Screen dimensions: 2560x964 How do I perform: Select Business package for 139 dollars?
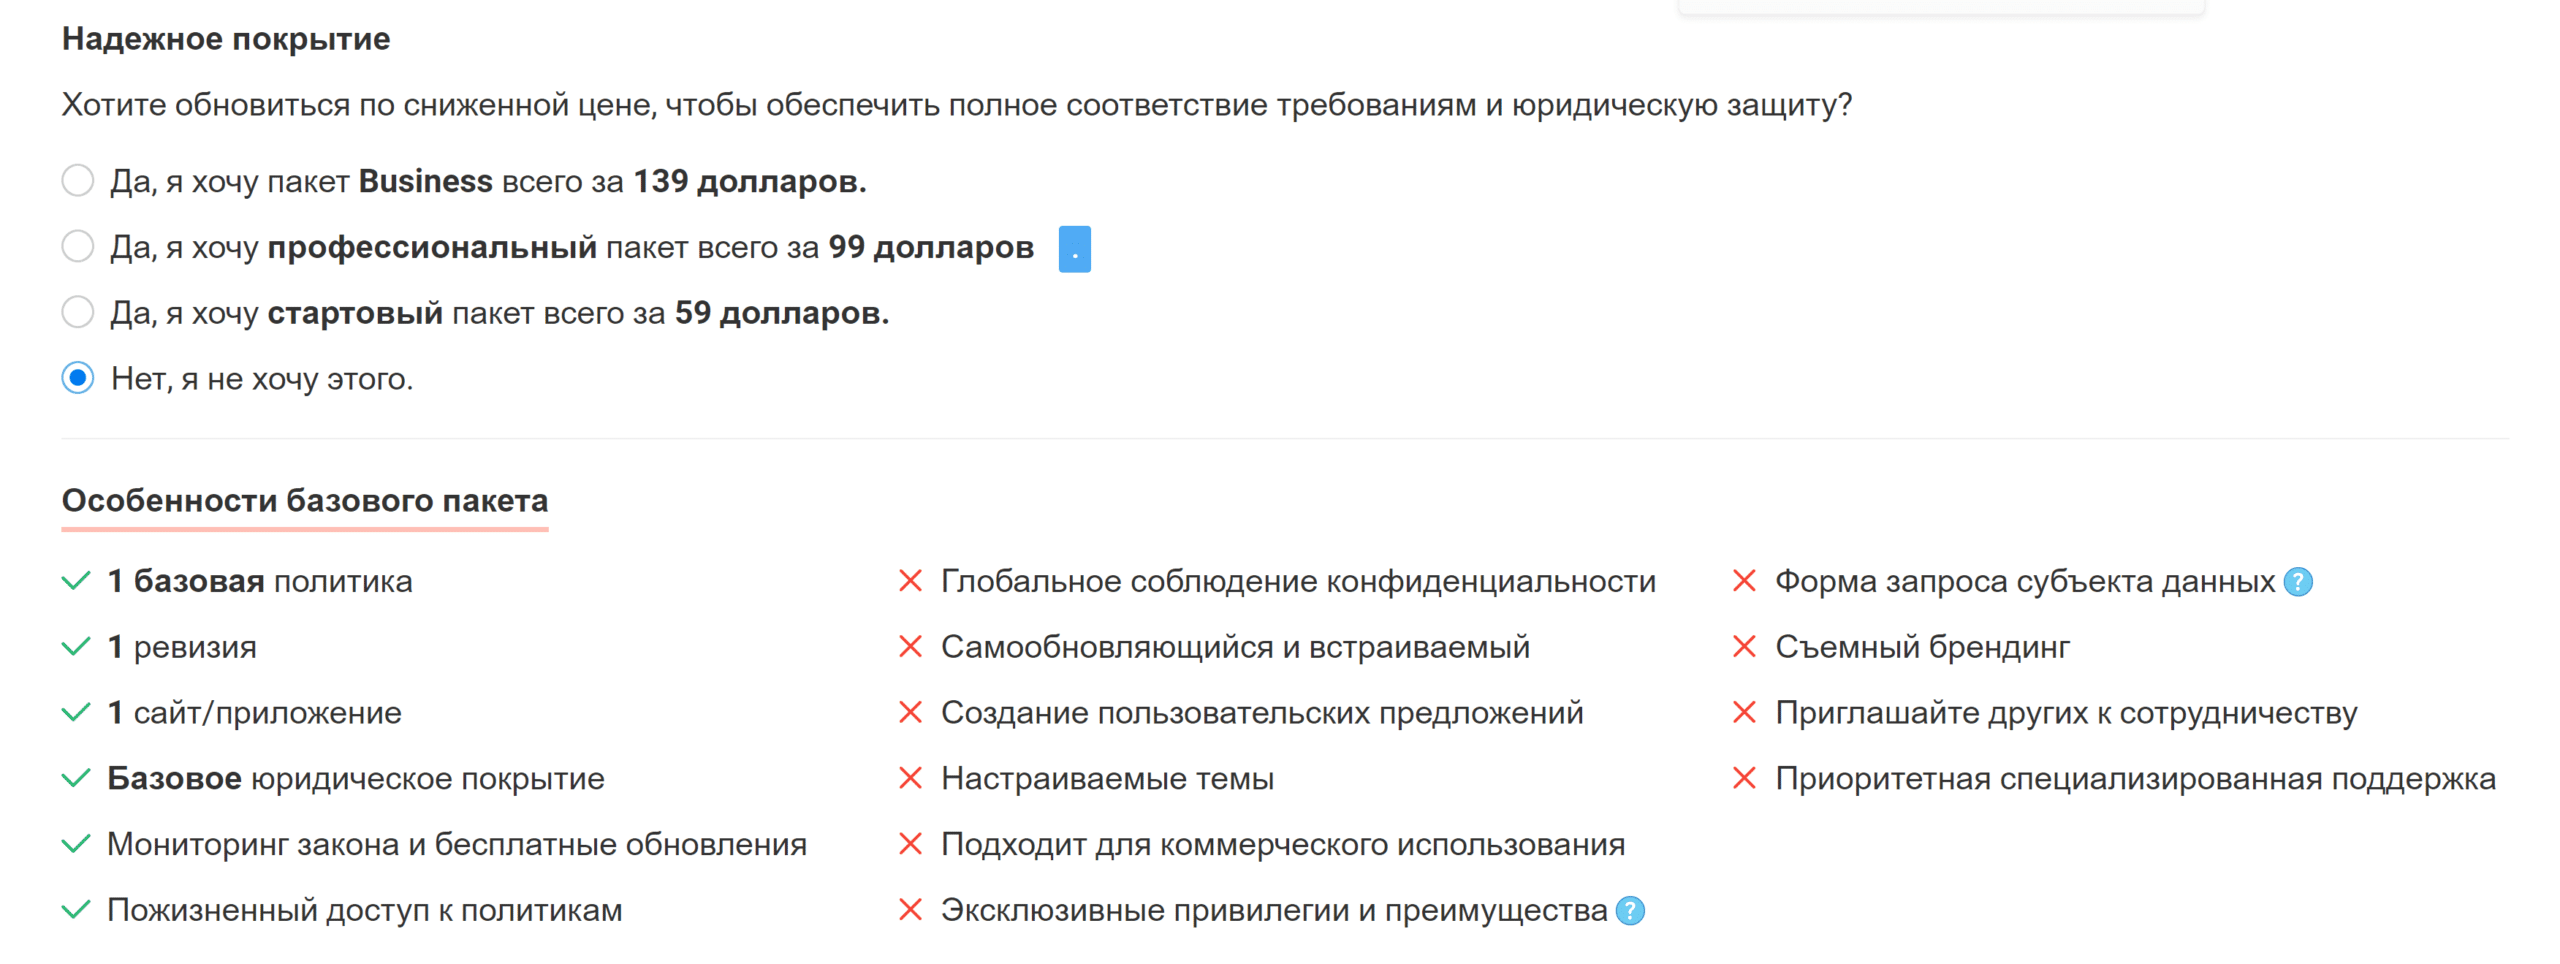pos(77,181)
